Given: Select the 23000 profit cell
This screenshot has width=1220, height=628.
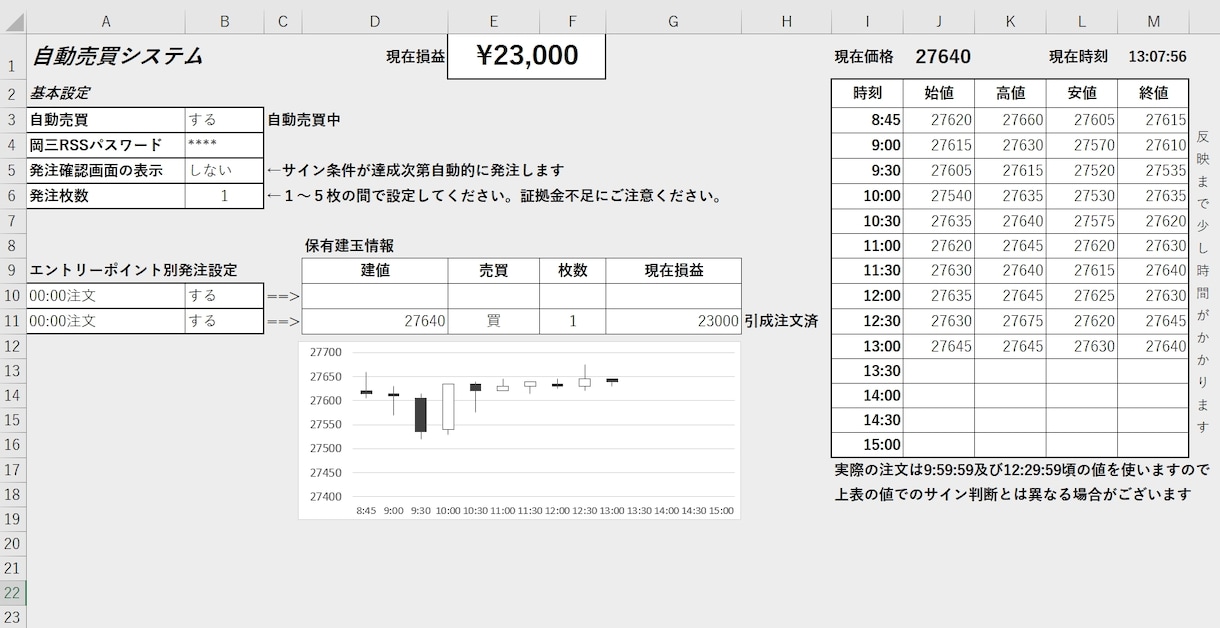Looking at the screenshot, I should [673, 321].
